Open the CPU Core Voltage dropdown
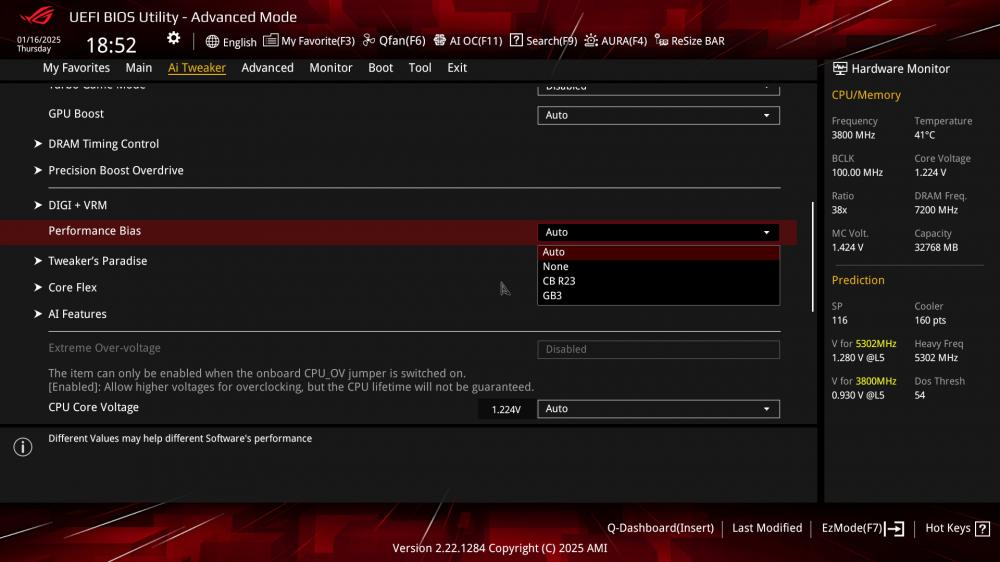Image resolution: width=1000 pixels, height=562 pixels. pos(658,409)
